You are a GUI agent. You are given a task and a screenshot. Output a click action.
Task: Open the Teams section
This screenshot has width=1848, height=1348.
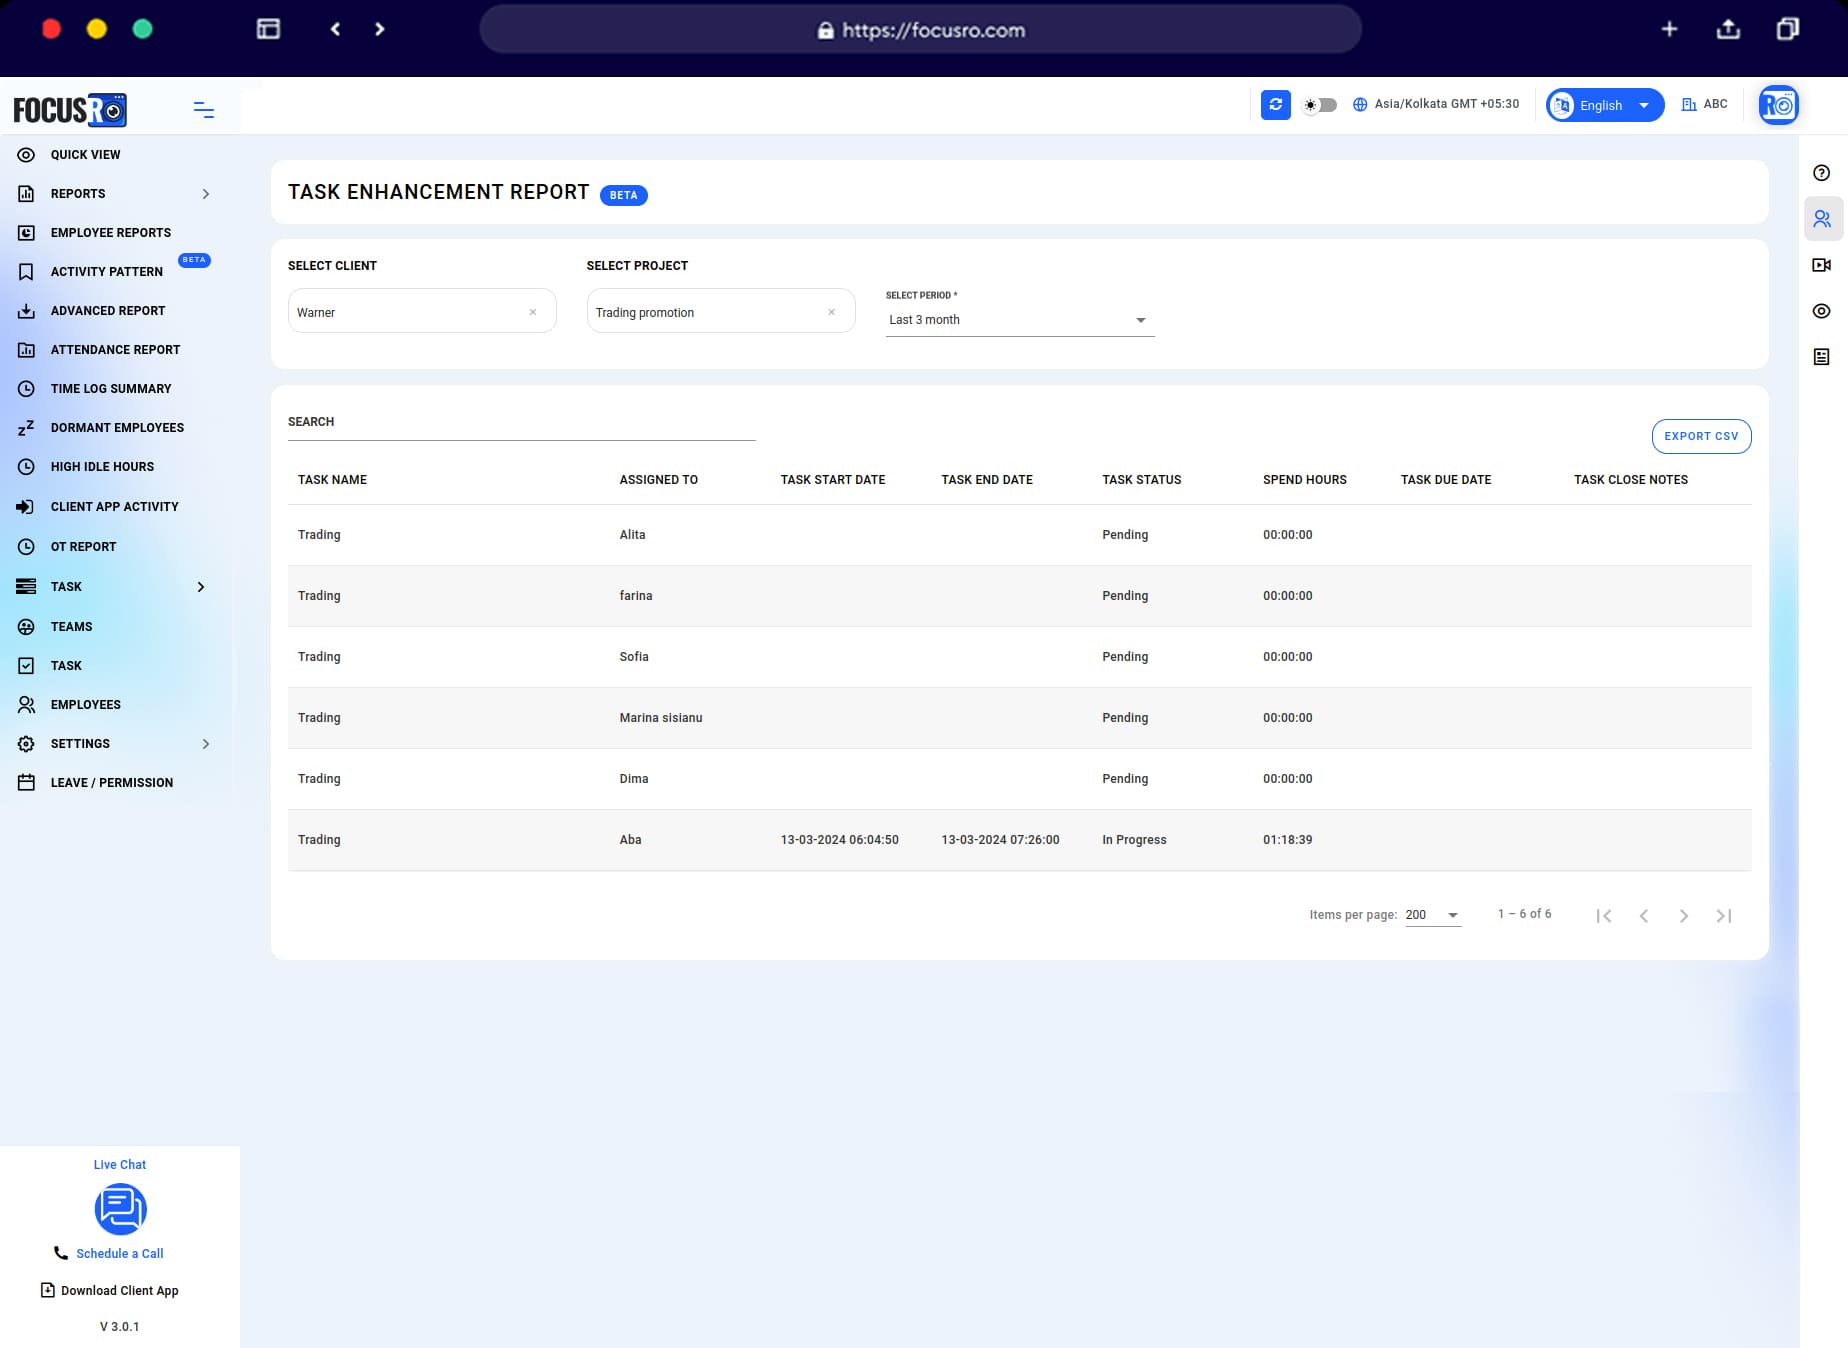[x=71, y=627]
